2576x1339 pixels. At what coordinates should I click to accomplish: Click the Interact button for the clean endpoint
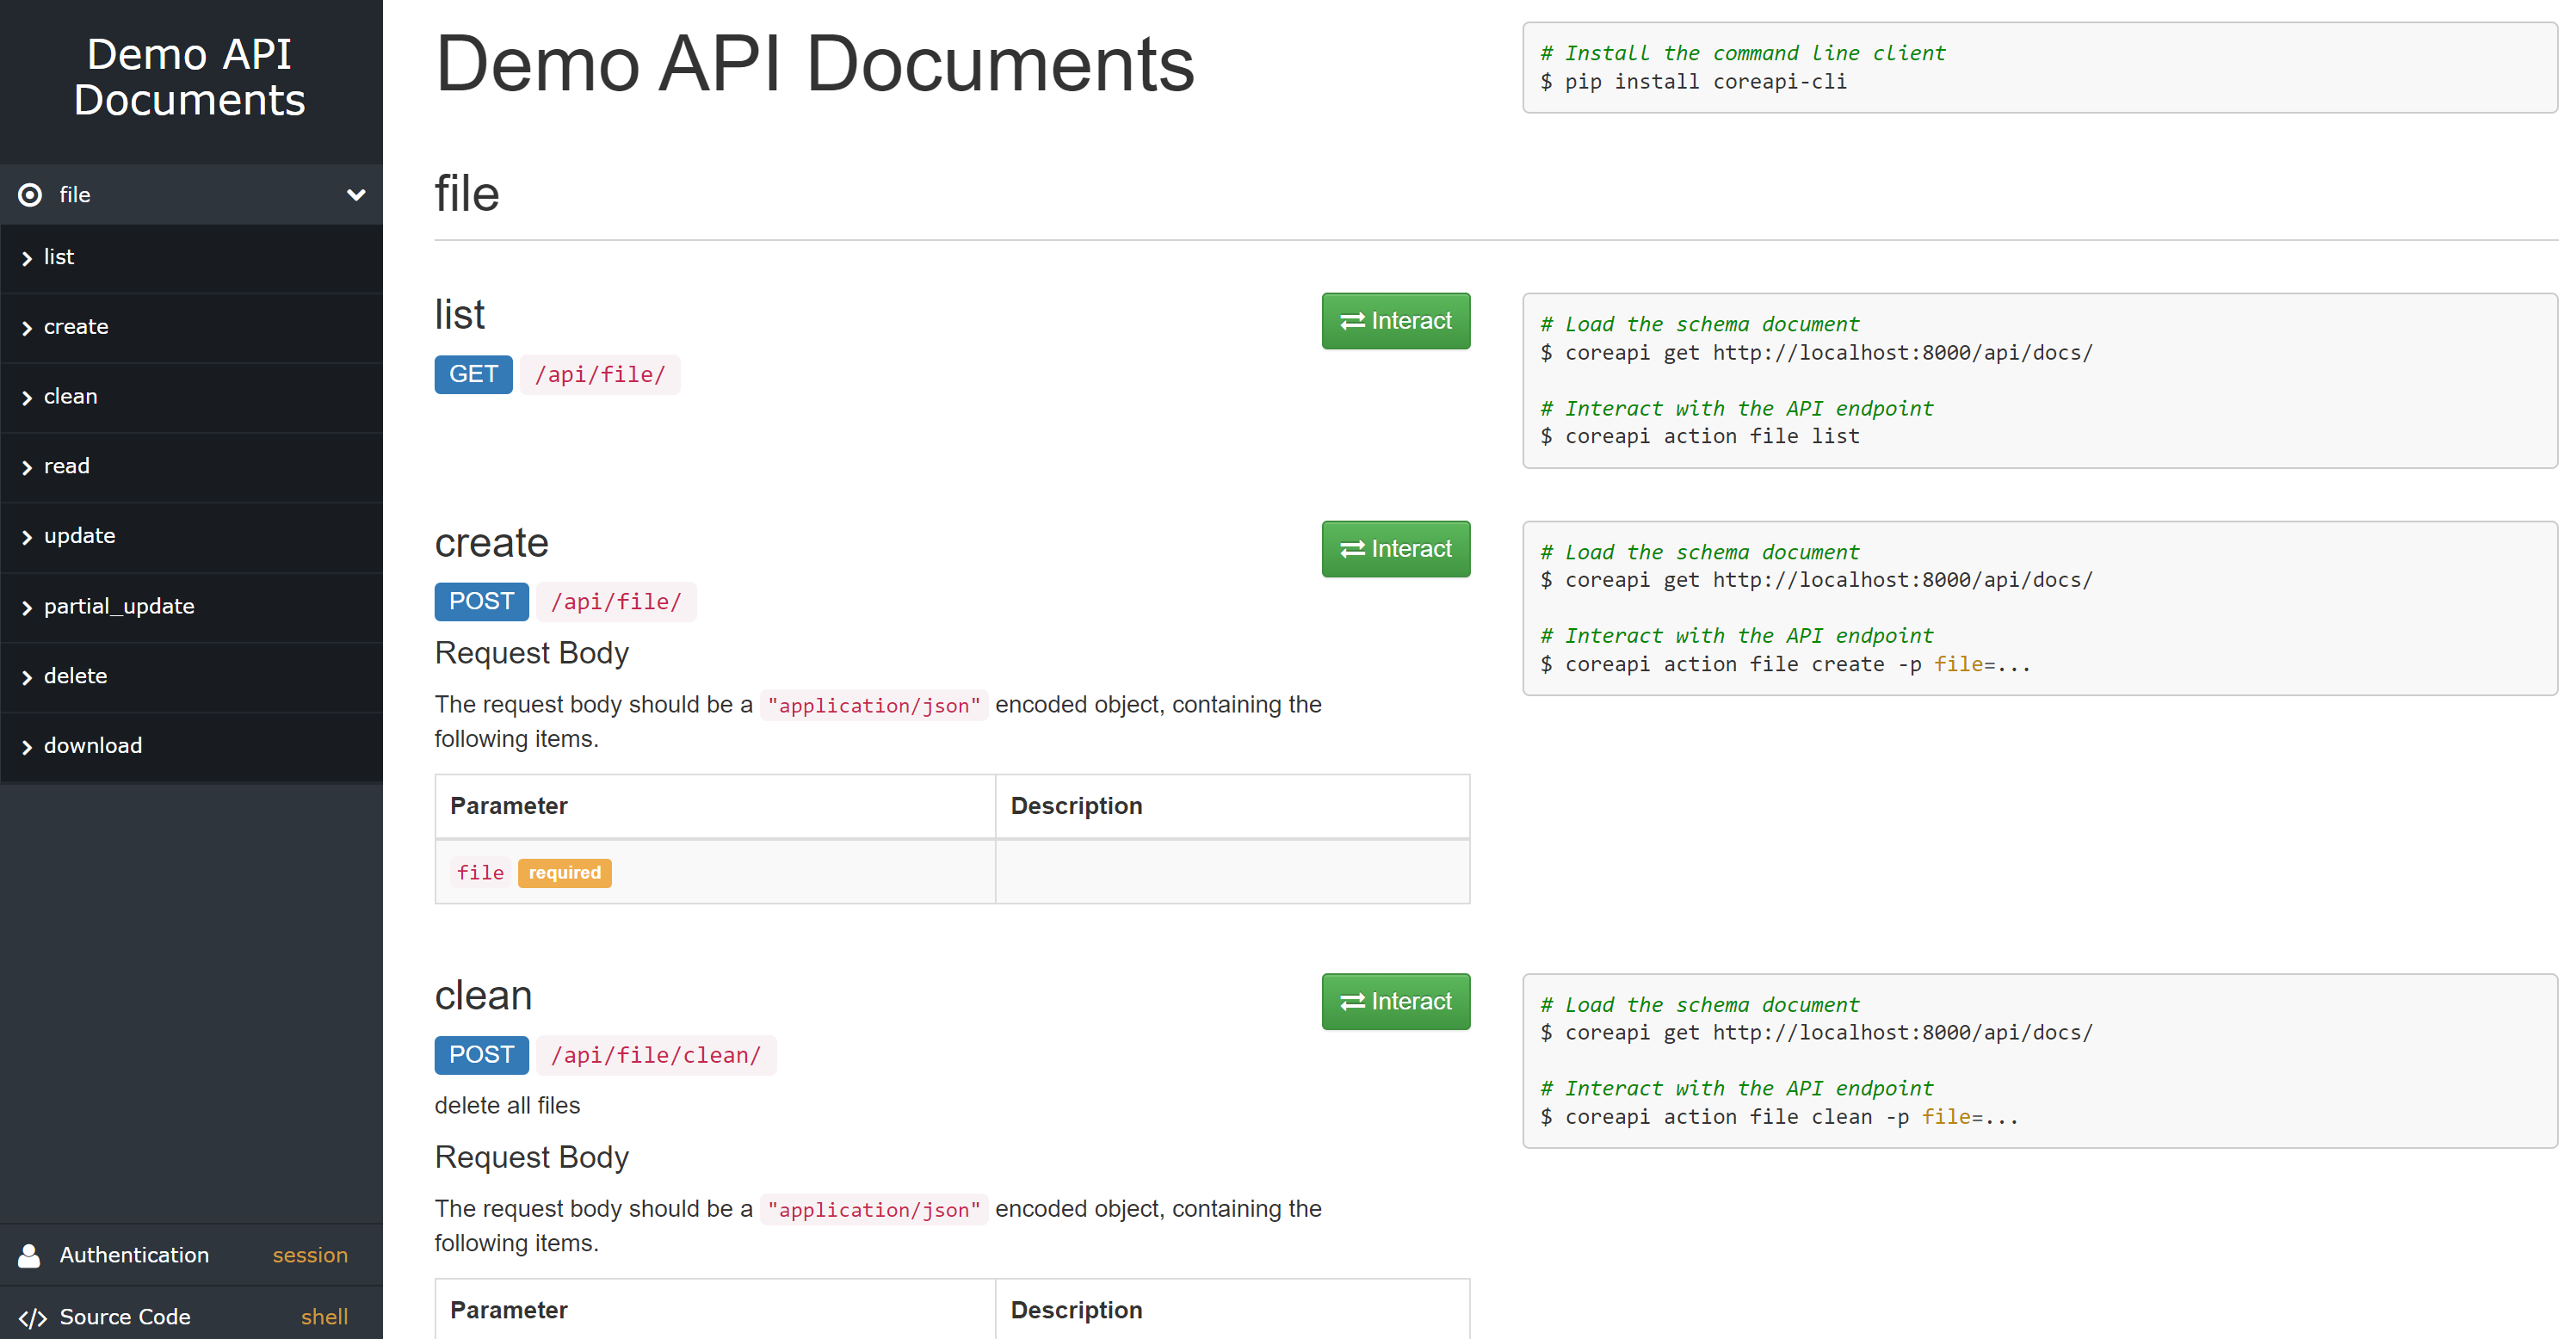(1396, 1001)
